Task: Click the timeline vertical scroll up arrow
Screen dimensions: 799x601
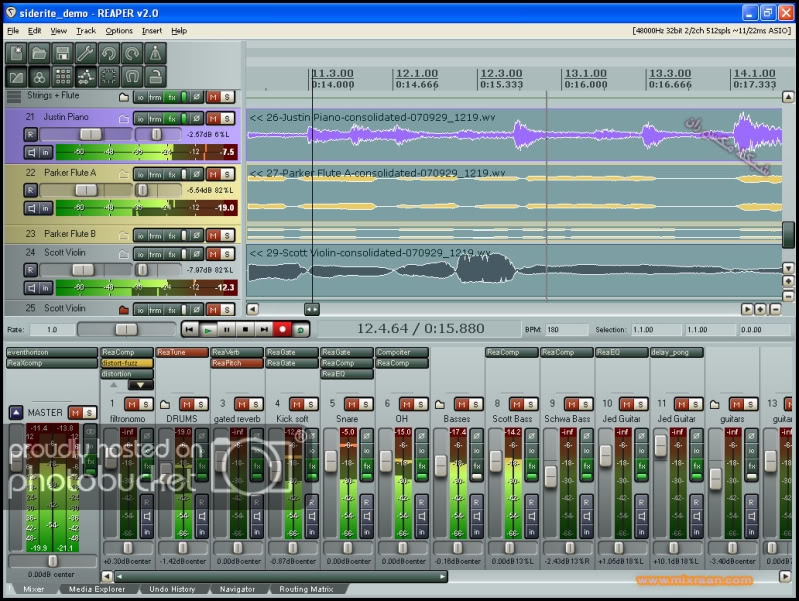Action: point(788,97)
